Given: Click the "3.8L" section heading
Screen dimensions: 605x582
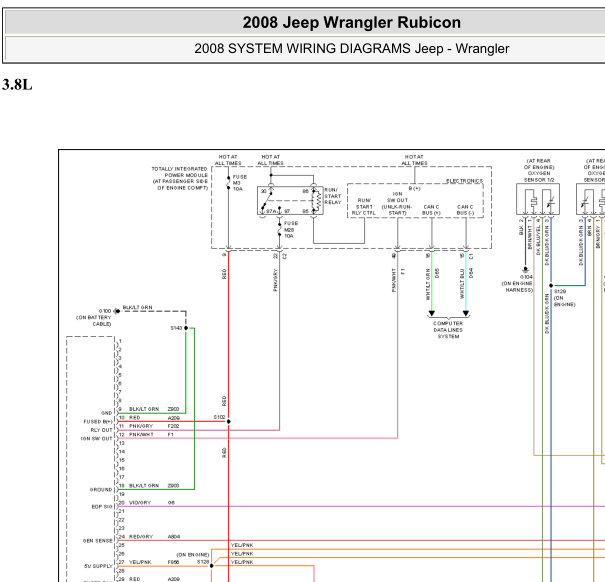Looking at the screenshot, I should tap(17, 85).
